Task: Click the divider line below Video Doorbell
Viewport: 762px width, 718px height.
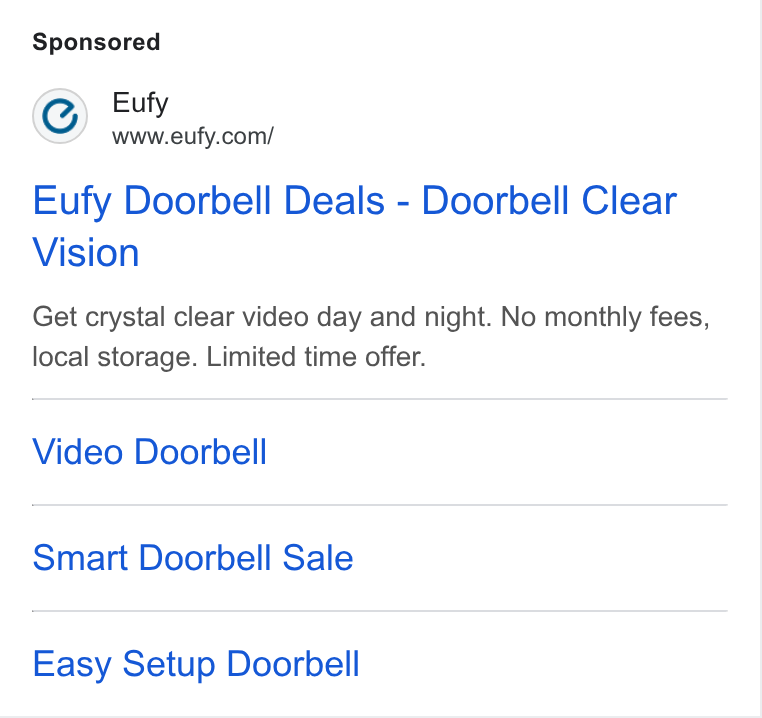Action: 380,505
